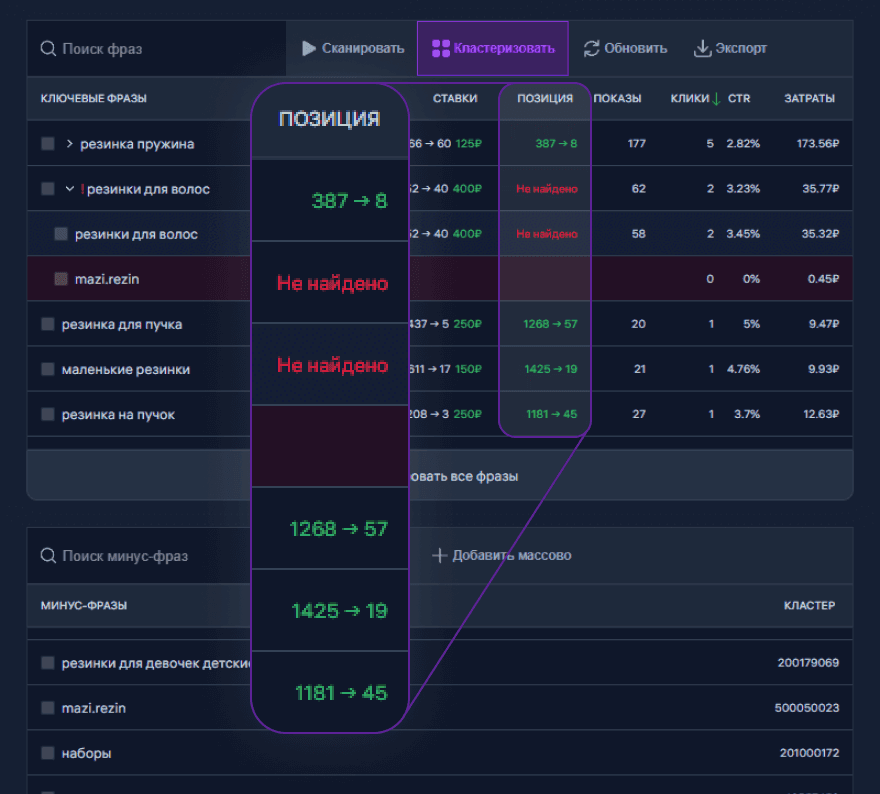
Task: Click the Обновить refresh icon
Action: coord(592,48)
